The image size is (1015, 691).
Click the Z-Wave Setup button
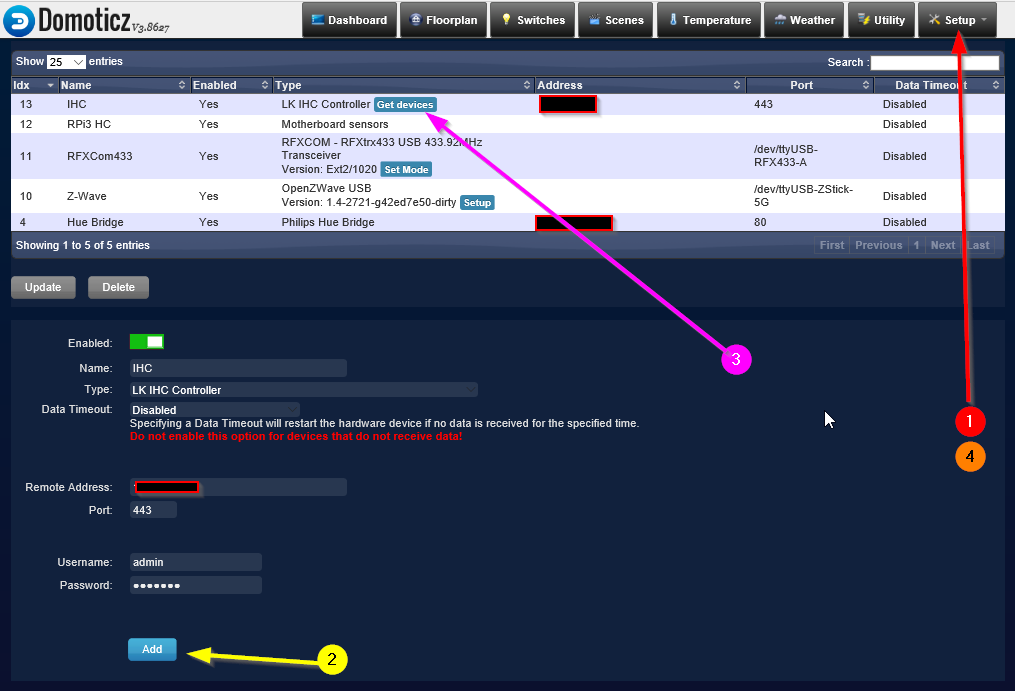pyautogui.click(x=477, y=203)
